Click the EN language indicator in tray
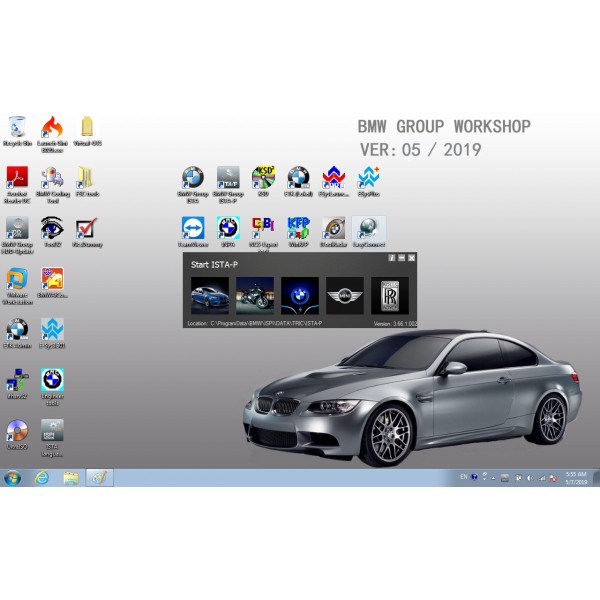This screenshot has height=600, width=600. click(x=464, y=477)
